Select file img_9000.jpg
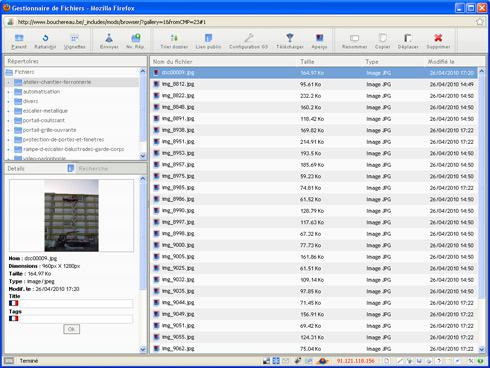The image size is (490, 368). point(313,245)
